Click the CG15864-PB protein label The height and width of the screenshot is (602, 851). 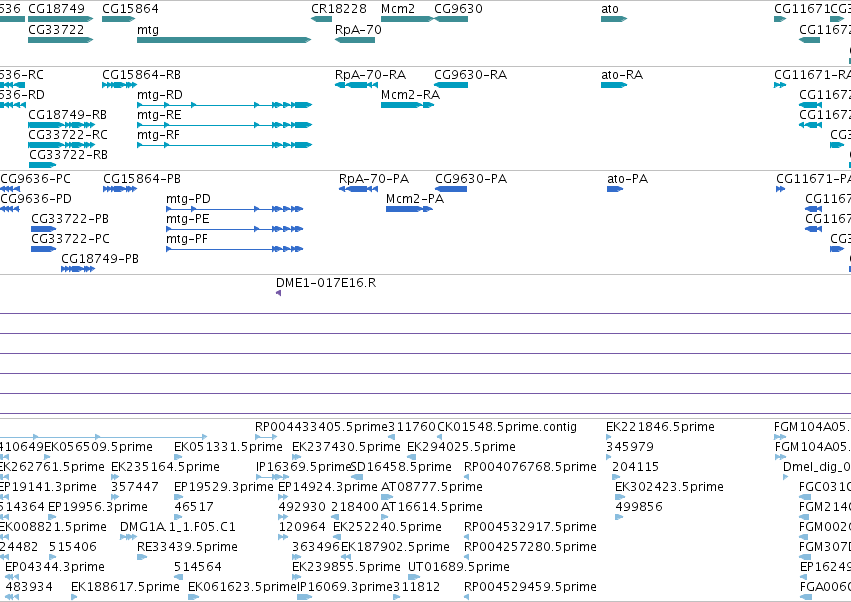click(x=142, y=179)
